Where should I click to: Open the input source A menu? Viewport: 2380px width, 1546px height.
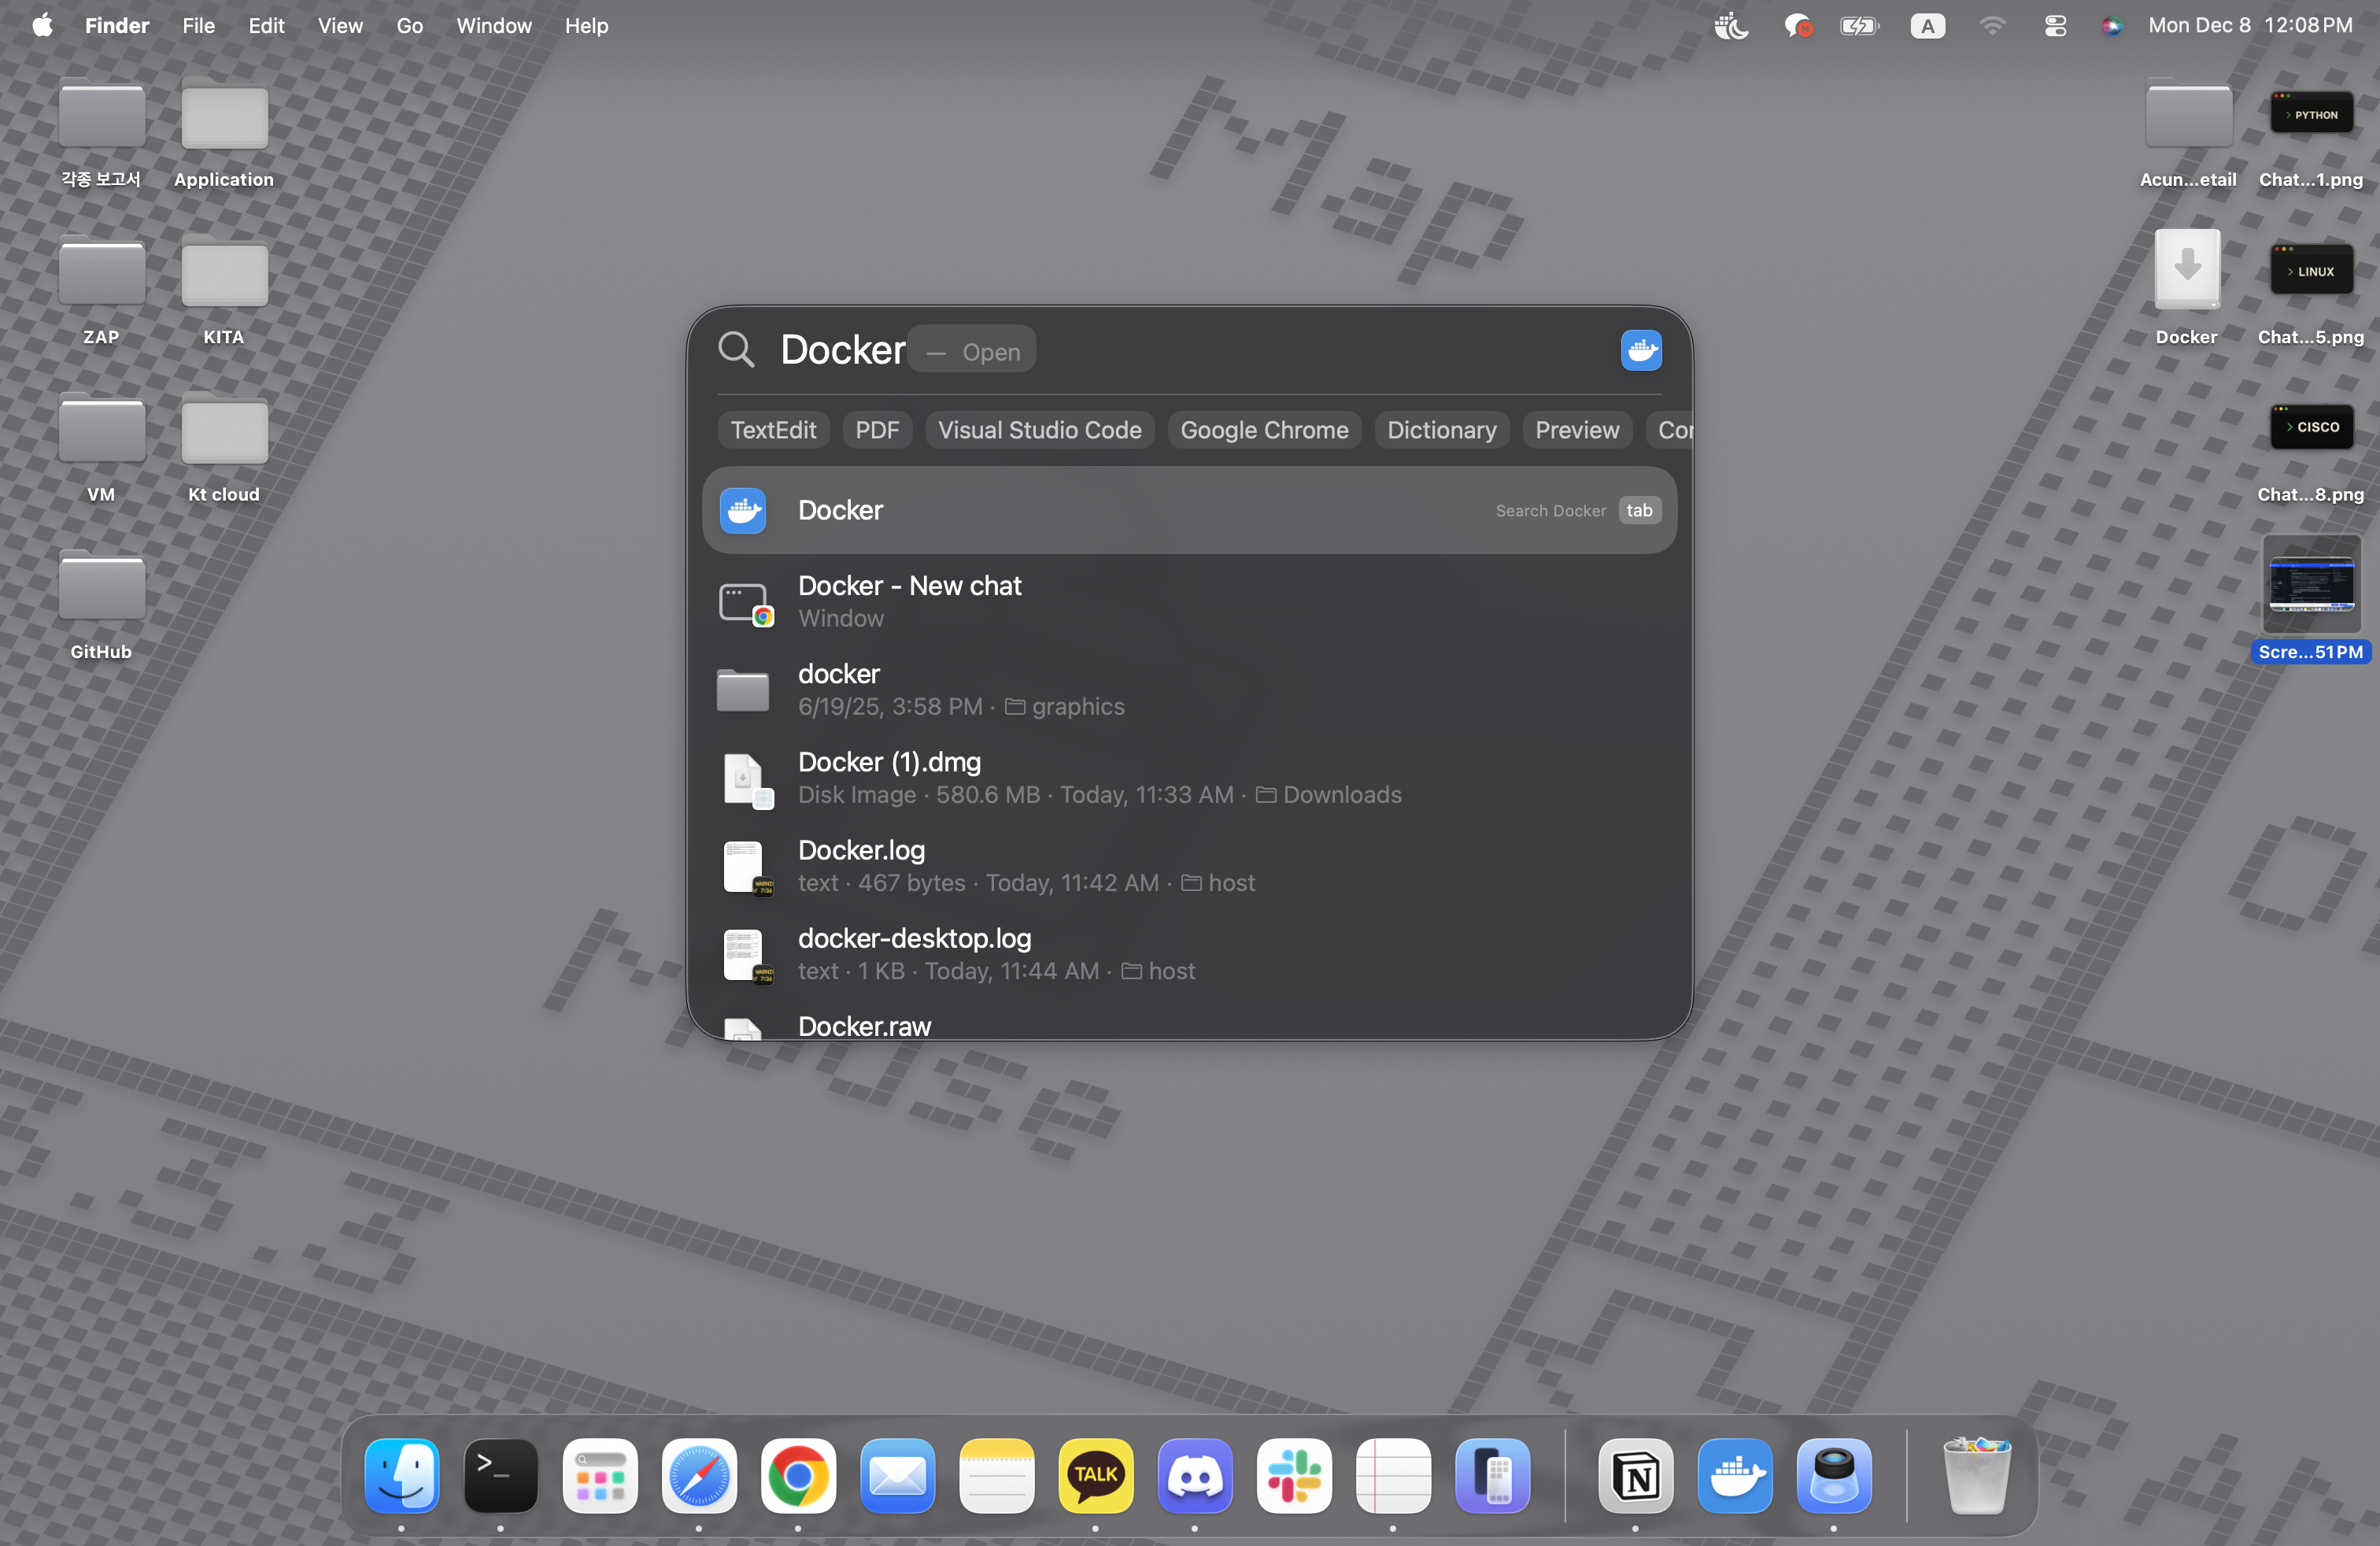pos(1927,26)
